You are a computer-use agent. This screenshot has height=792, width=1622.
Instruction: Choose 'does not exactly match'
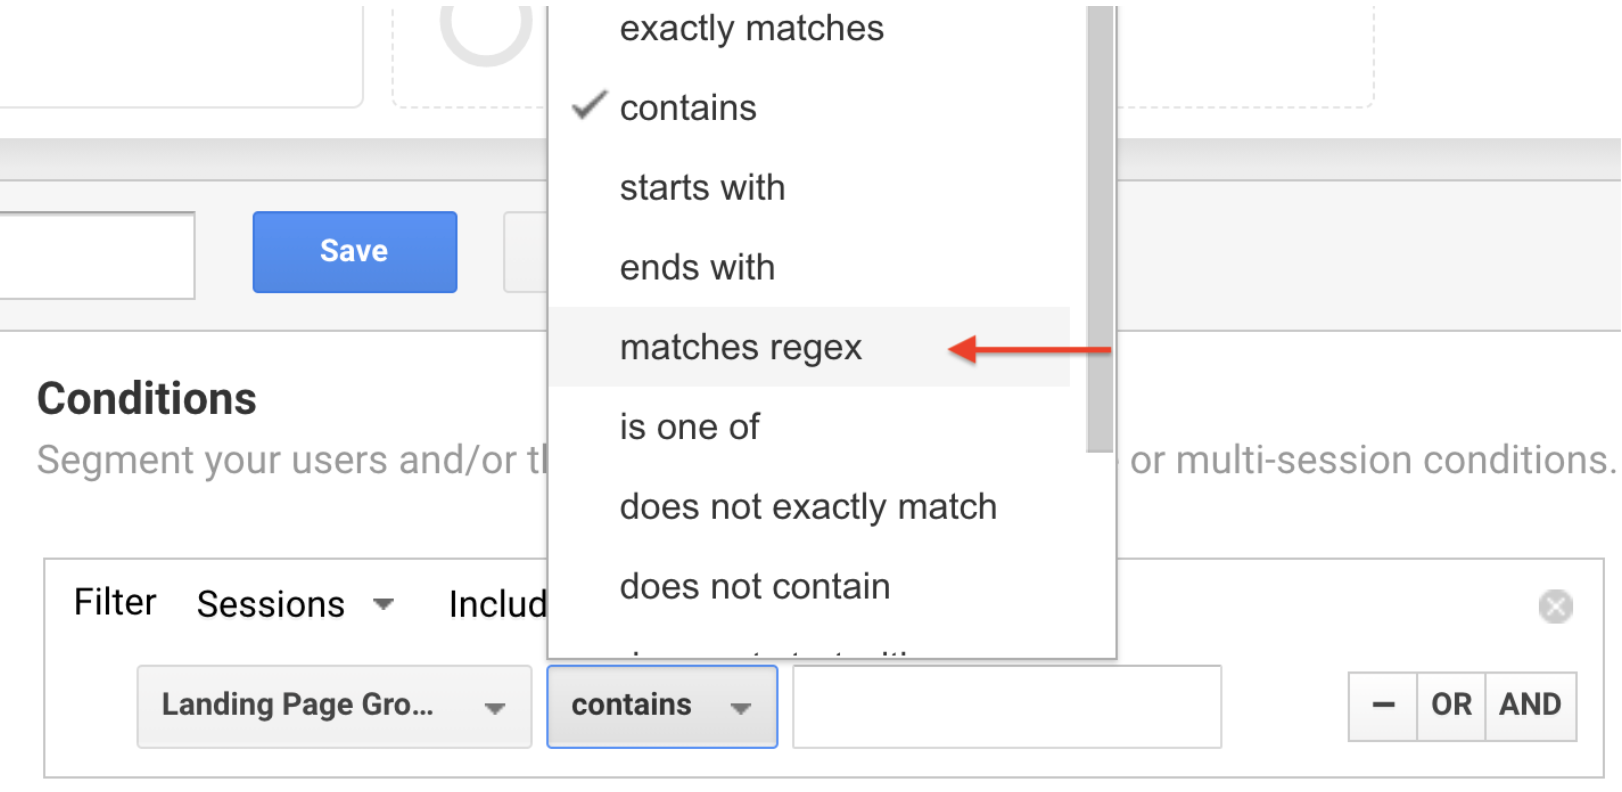point(809,507)
